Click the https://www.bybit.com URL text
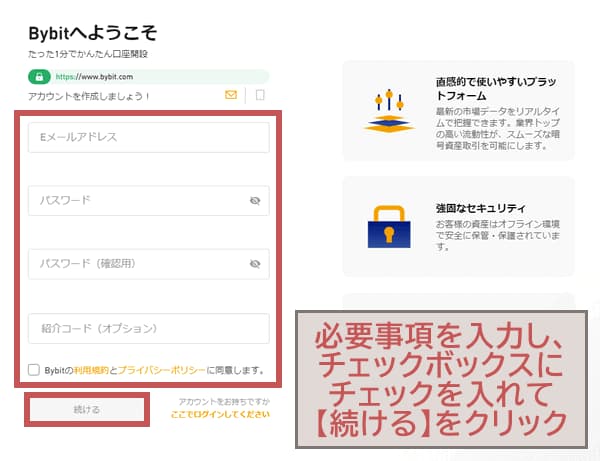 95,77
